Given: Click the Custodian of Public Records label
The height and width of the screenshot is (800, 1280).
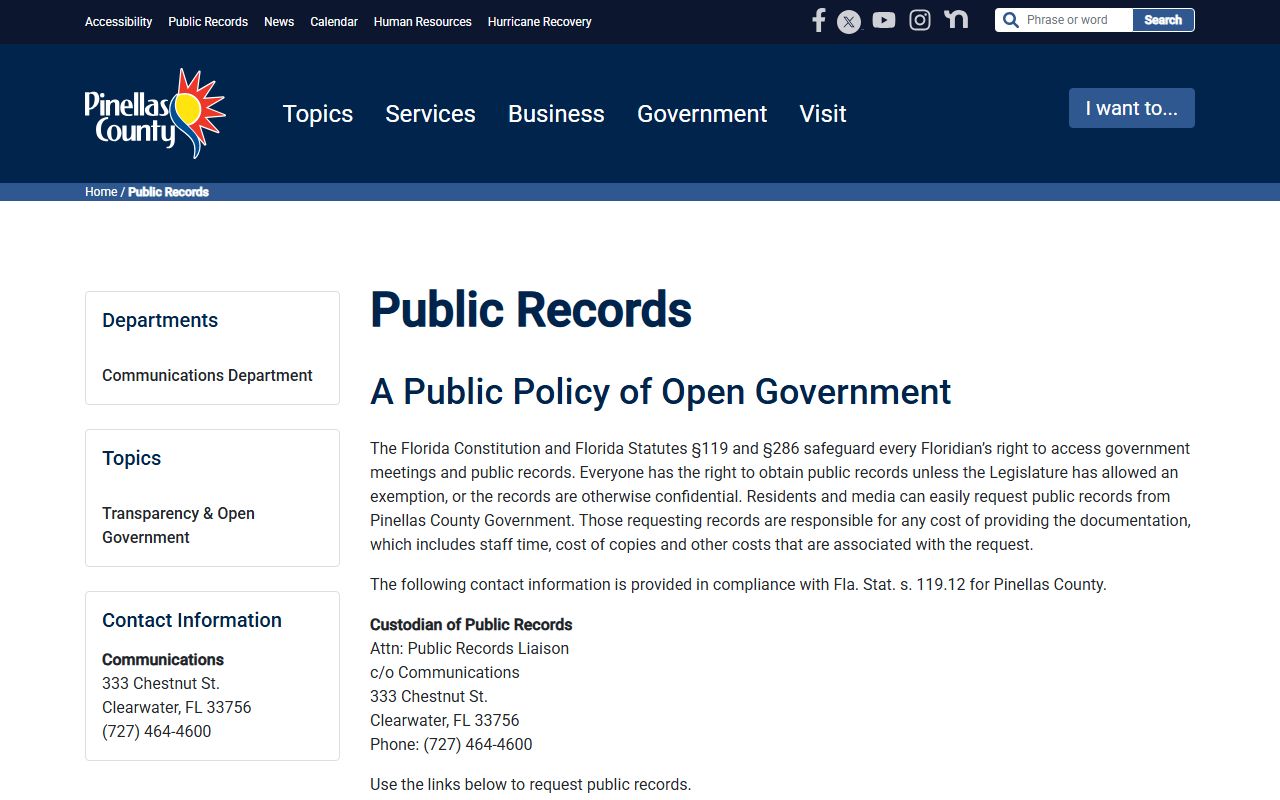Looking at the screenshot, I should (471, 625).
